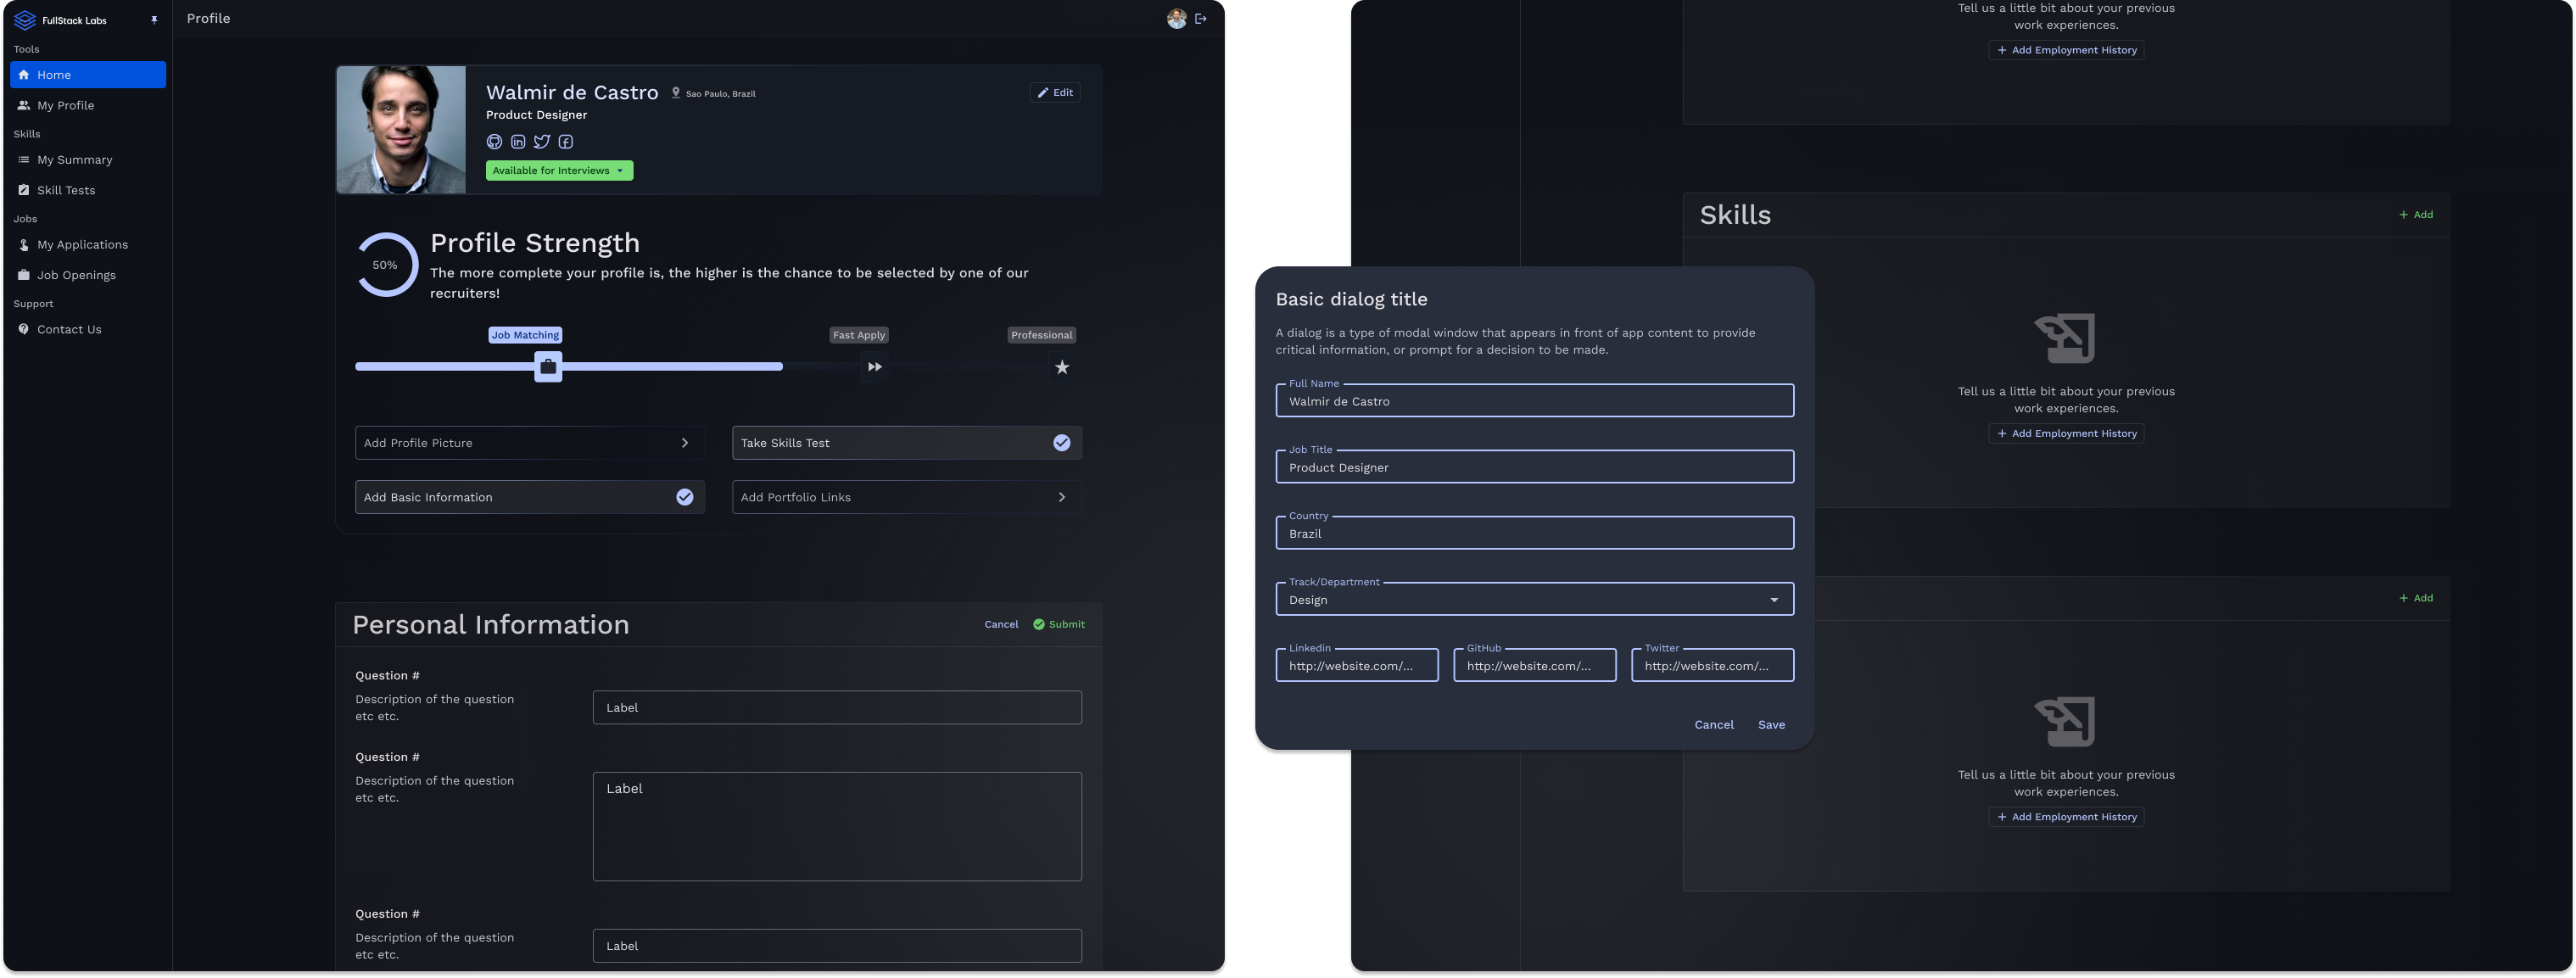This screenshot has width=2576, height=978.
Task: Click the Job Matching label tag
Action: click(525, 335)
